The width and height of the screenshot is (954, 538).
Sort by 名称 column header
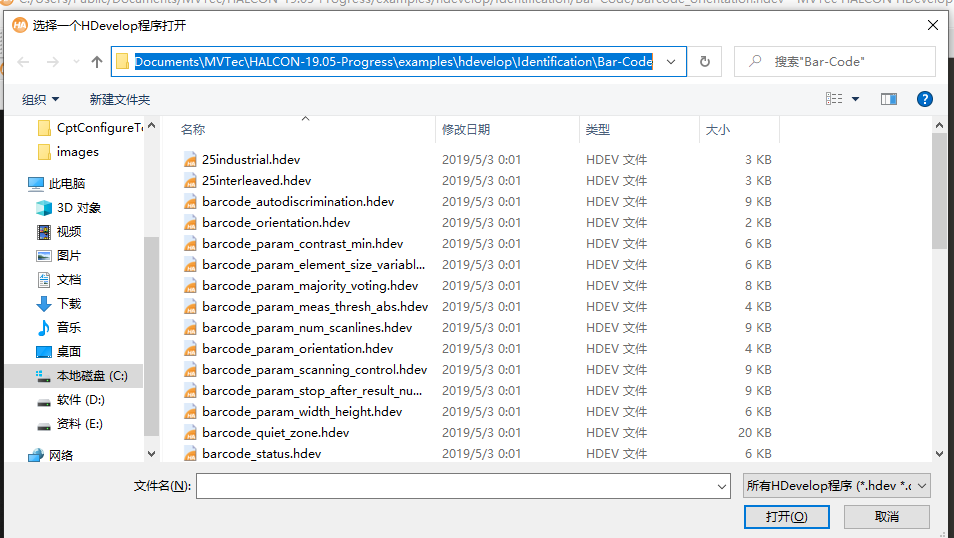tap(193, 130)
